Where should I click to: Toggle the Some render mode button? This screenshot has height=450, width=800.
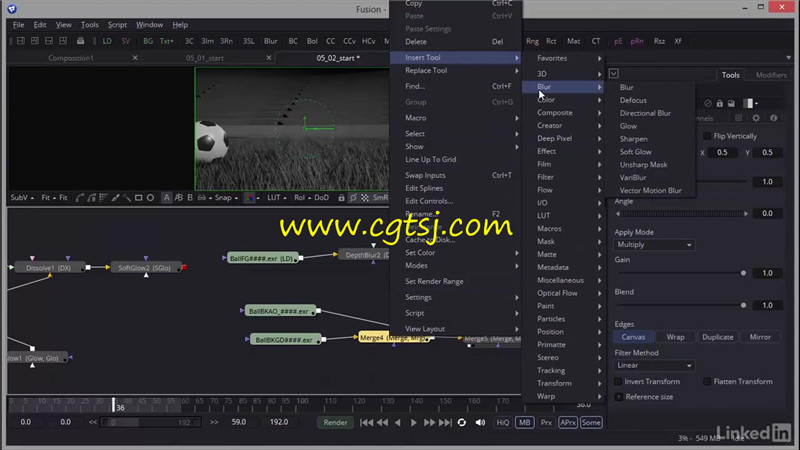point(591,422)
